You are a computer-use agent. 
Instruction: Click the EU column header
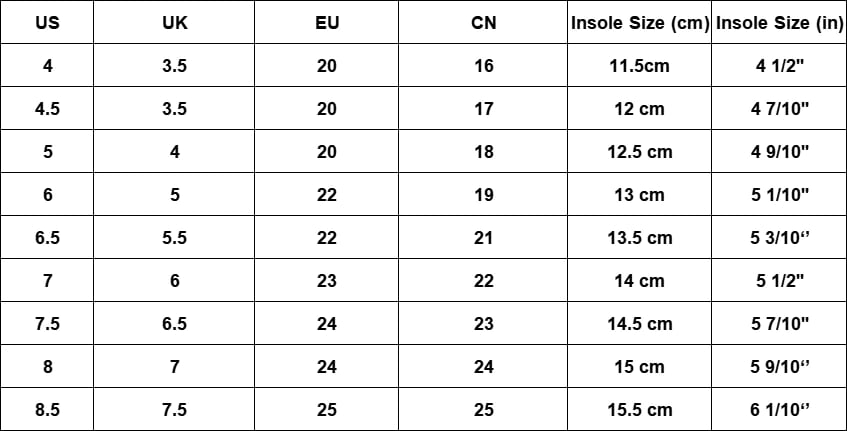(327, 23)
